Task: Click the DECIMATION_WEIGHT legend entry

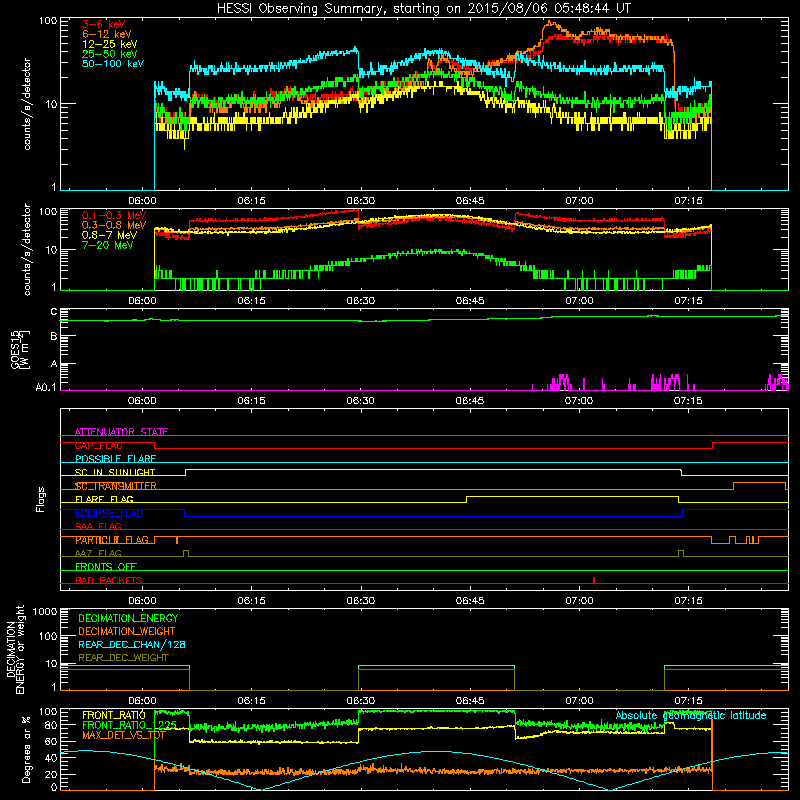Action: pos(127,632)
